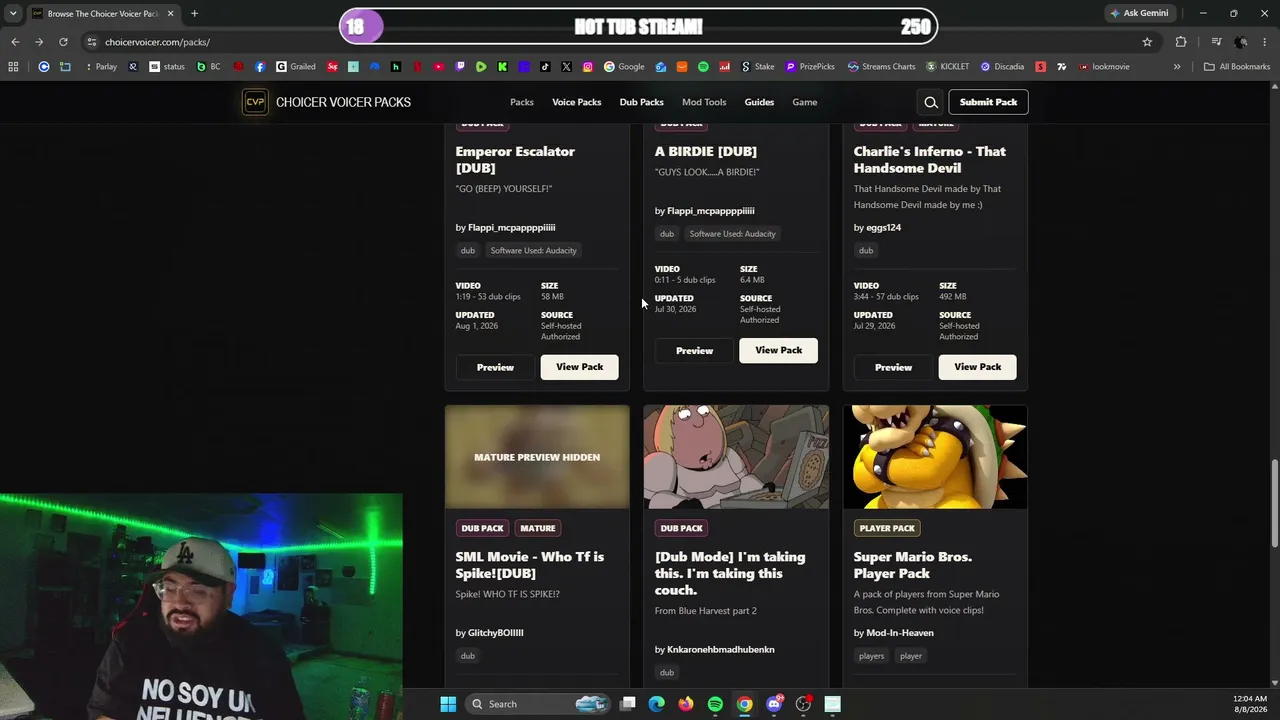Open the Bowser Super Mario pack thumbnail
This screenshot has height=720, width=1280.
tap(935, 457)
